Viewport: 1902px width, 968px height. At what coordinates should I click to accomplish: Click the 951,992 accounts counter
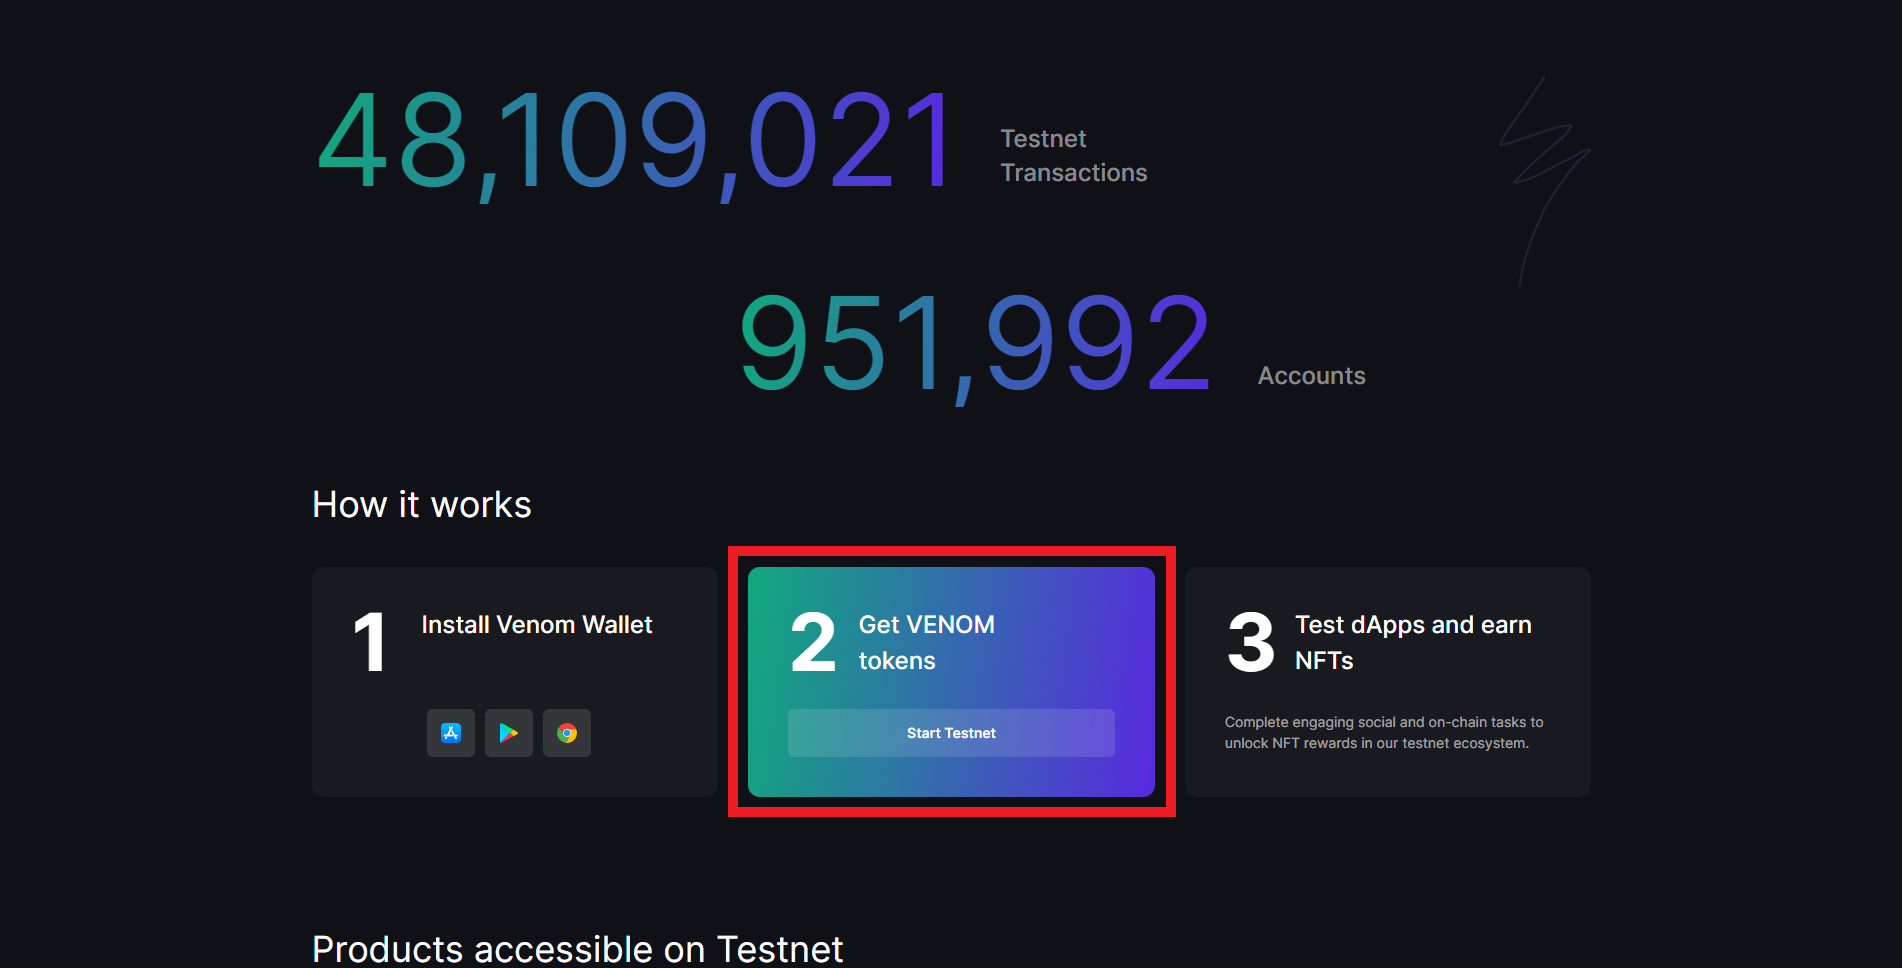(975, 345)
